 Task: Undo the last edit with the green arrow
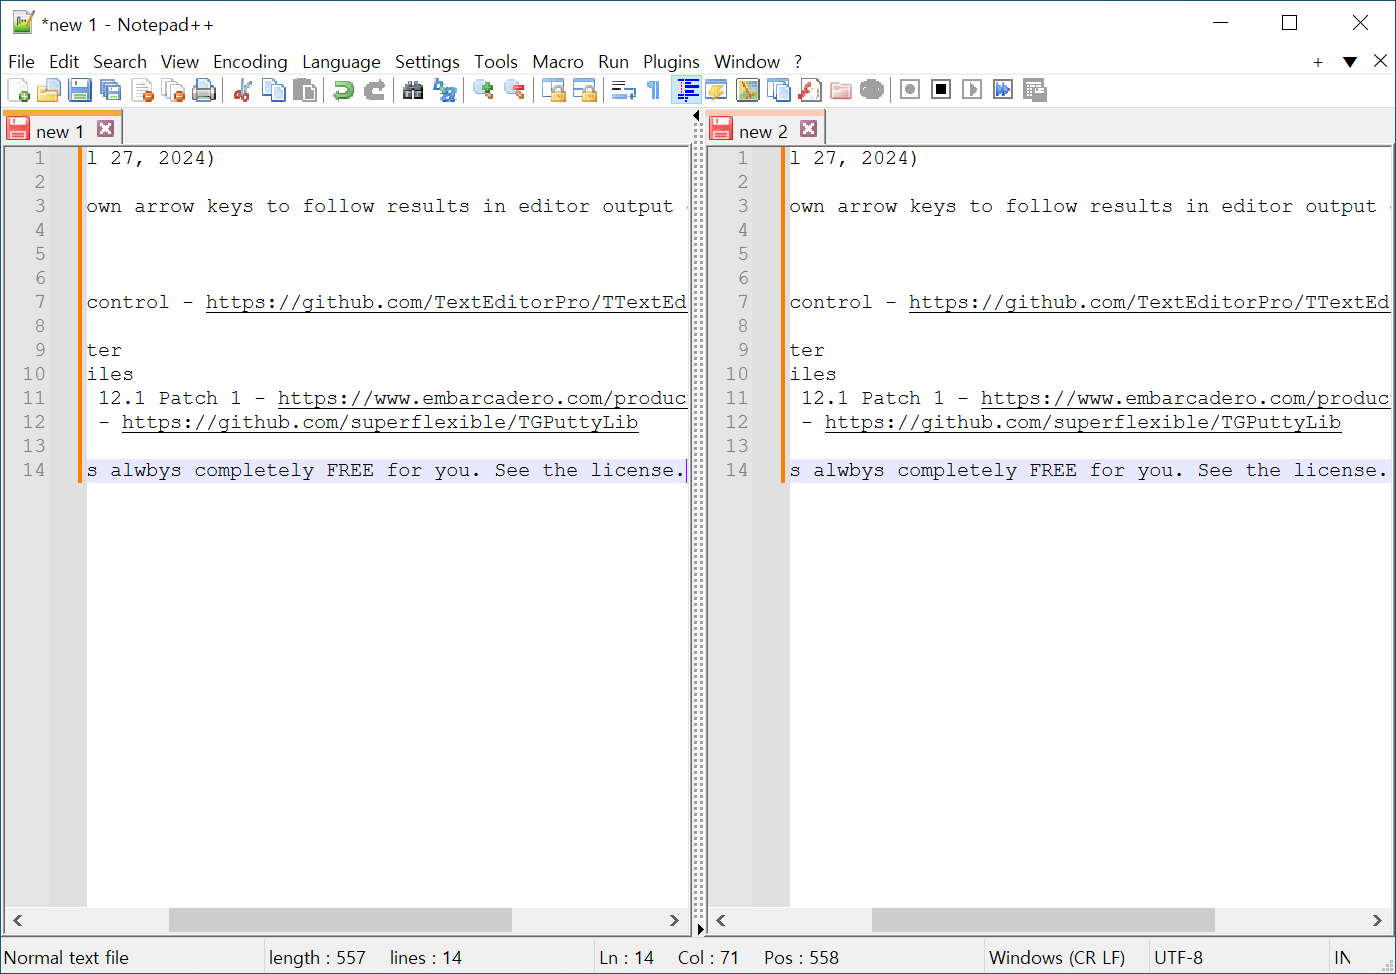343,90
